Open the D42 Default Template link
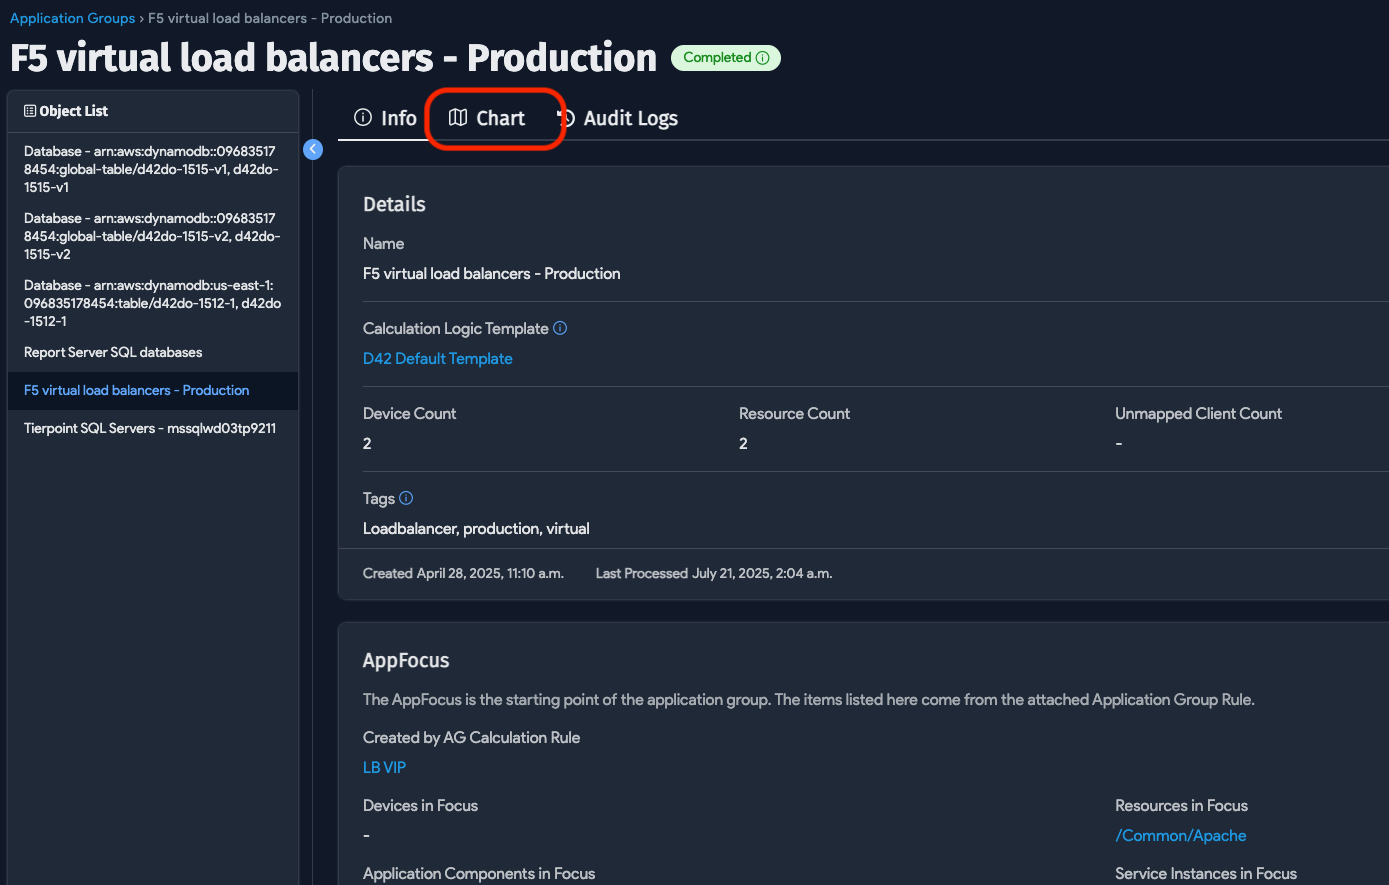 click(x=437, y=358)
